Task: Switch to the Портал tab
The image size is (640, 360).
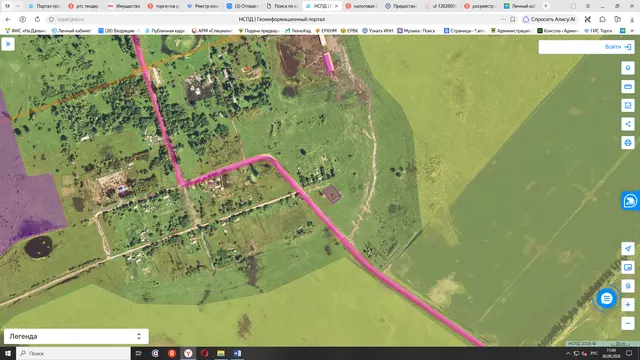Action: 44,6
